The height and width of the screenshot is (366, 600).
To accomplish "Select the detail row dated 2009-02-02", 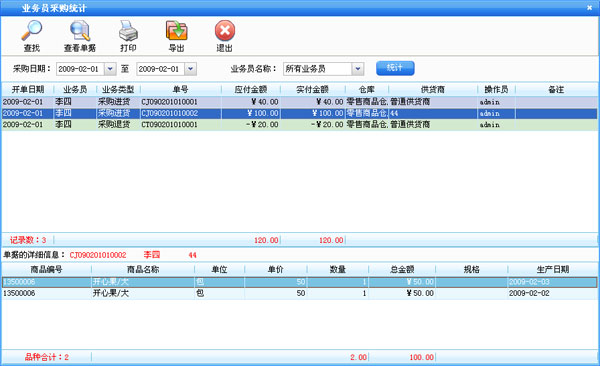I will [x=300, y=293].
